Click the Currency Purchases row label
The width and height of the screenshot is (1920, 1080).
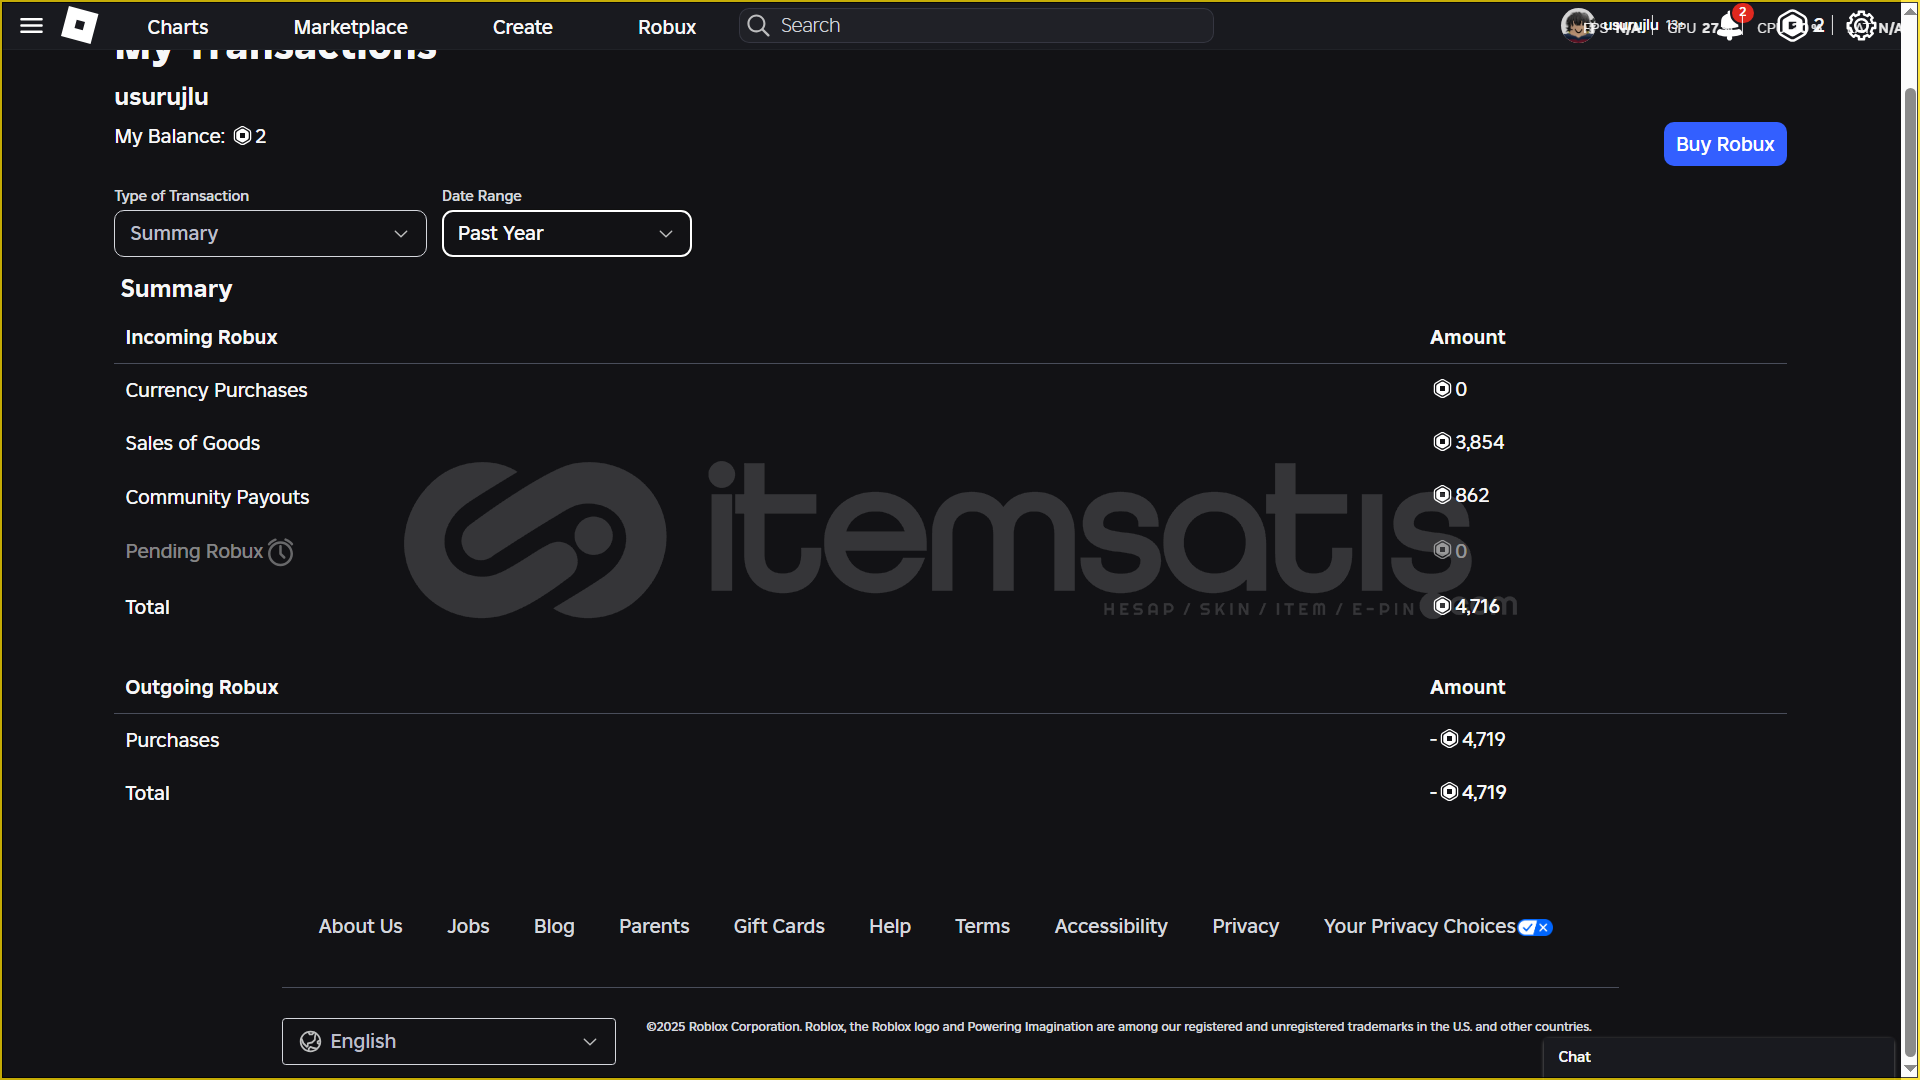point(216,391)
